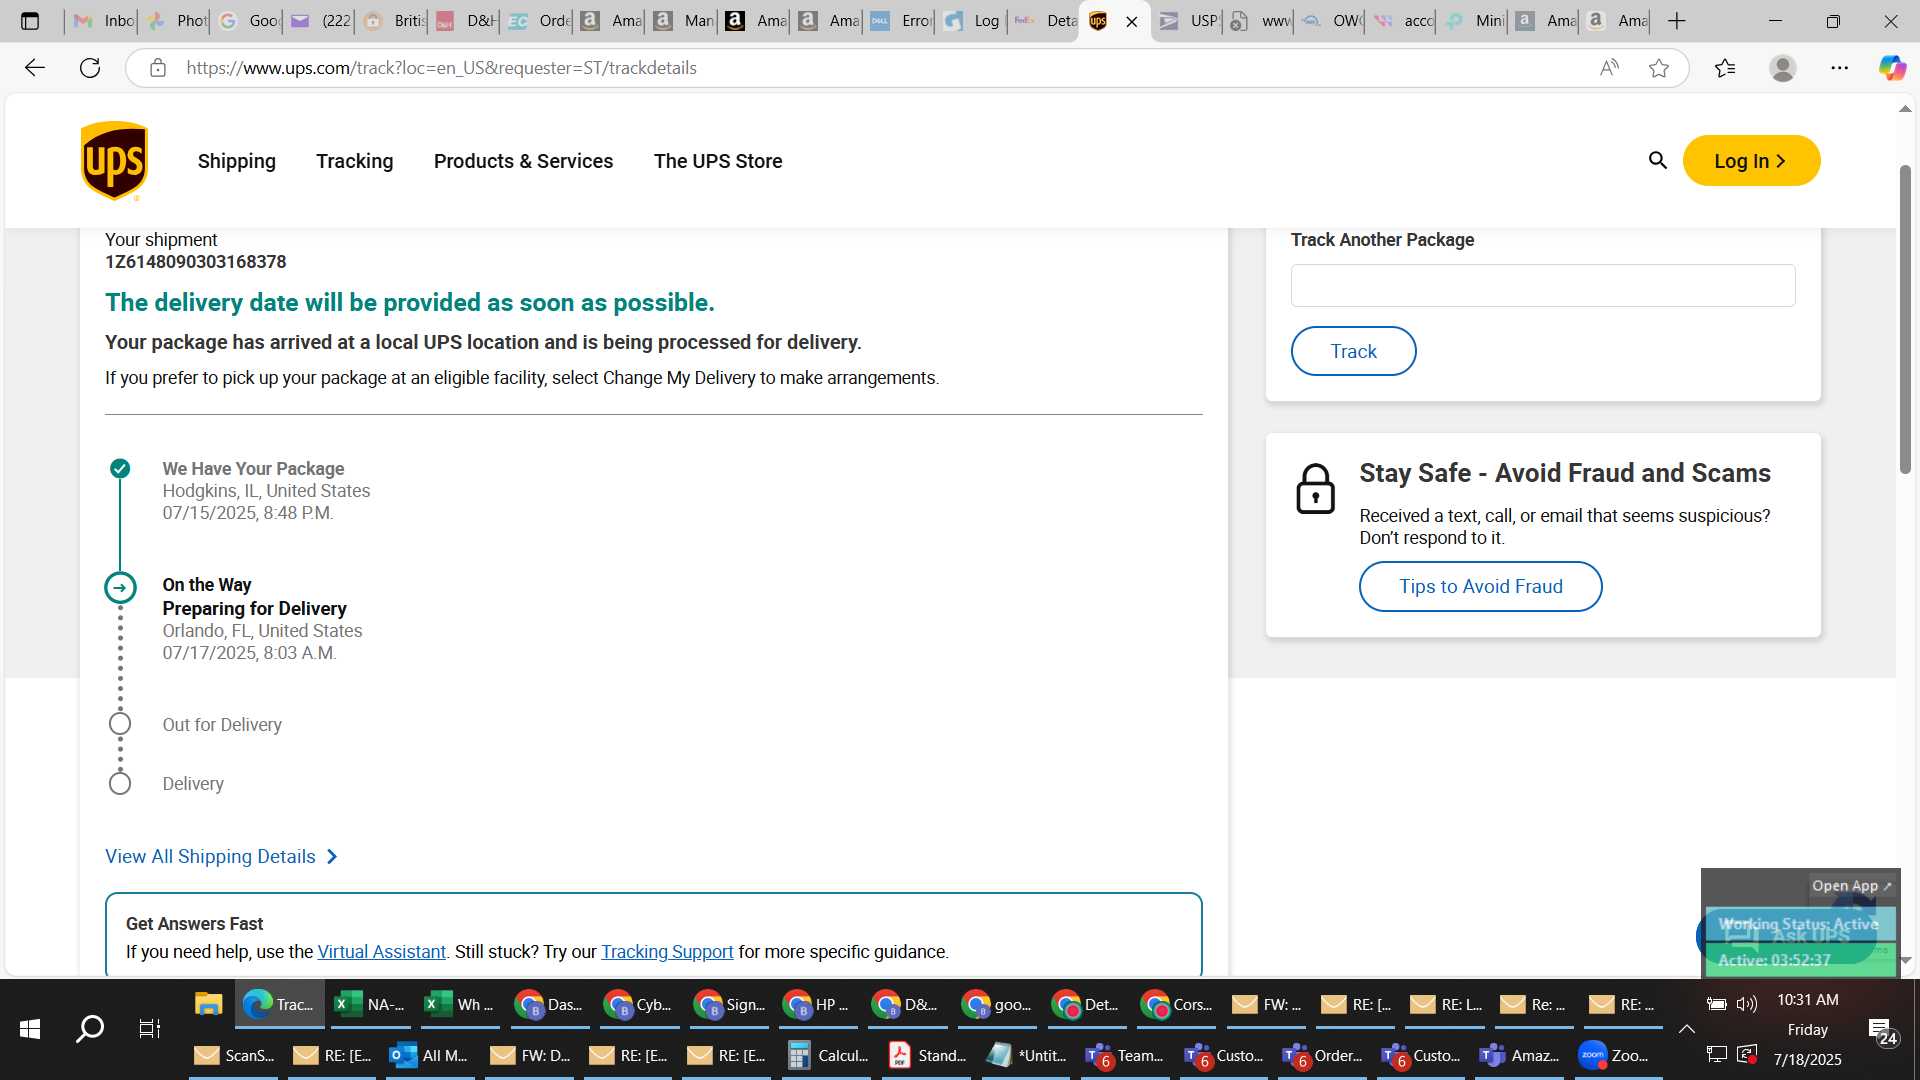Open the Products & Services menu
Screen dimensions: 1920x1080
click(523, 161)
